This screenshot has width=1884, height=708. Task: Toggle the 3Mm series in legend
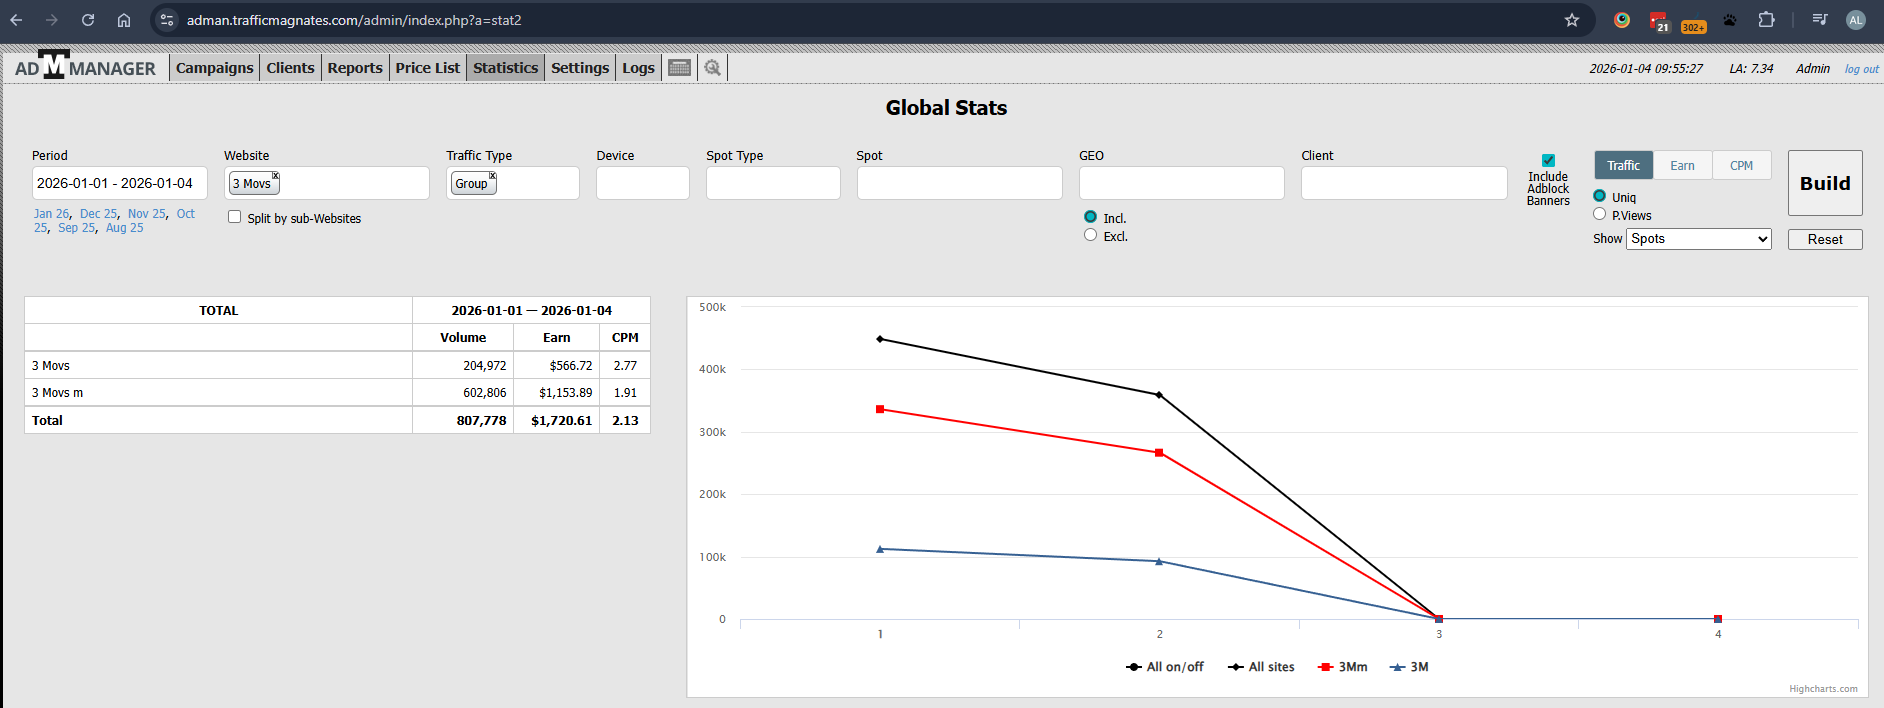tap(1343, 667)
